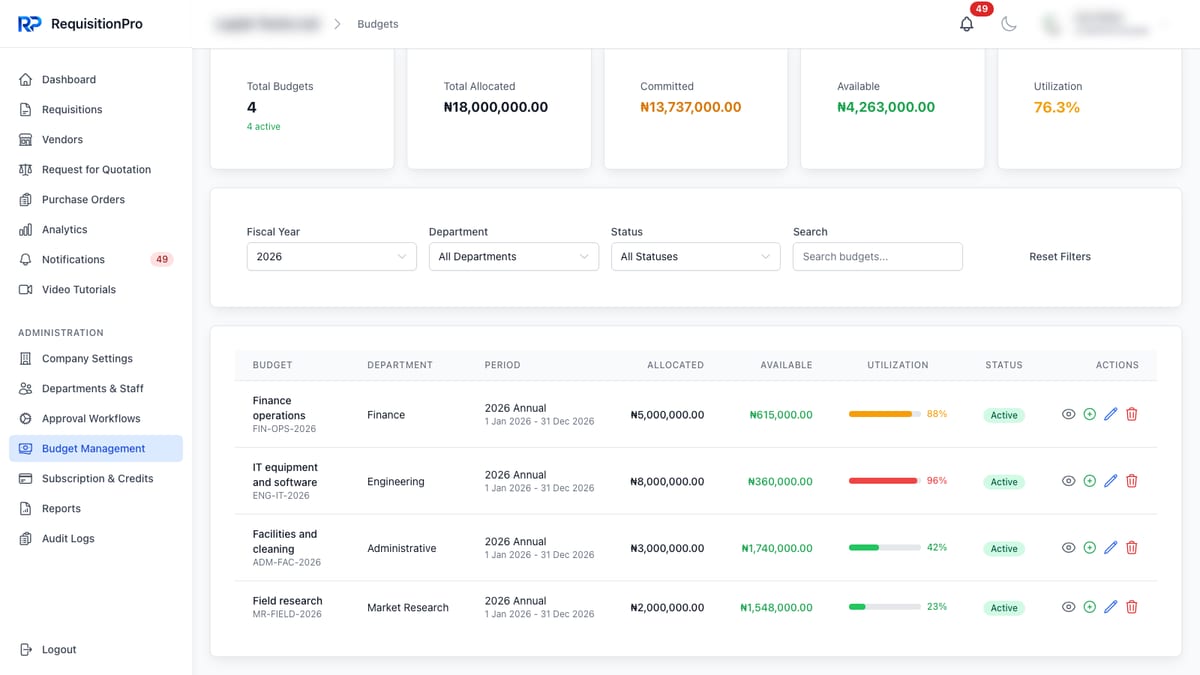Screen dimensions: 1200x675
Task: Open Dashboard from the sidebar
Action: click(x=96, y=80)
